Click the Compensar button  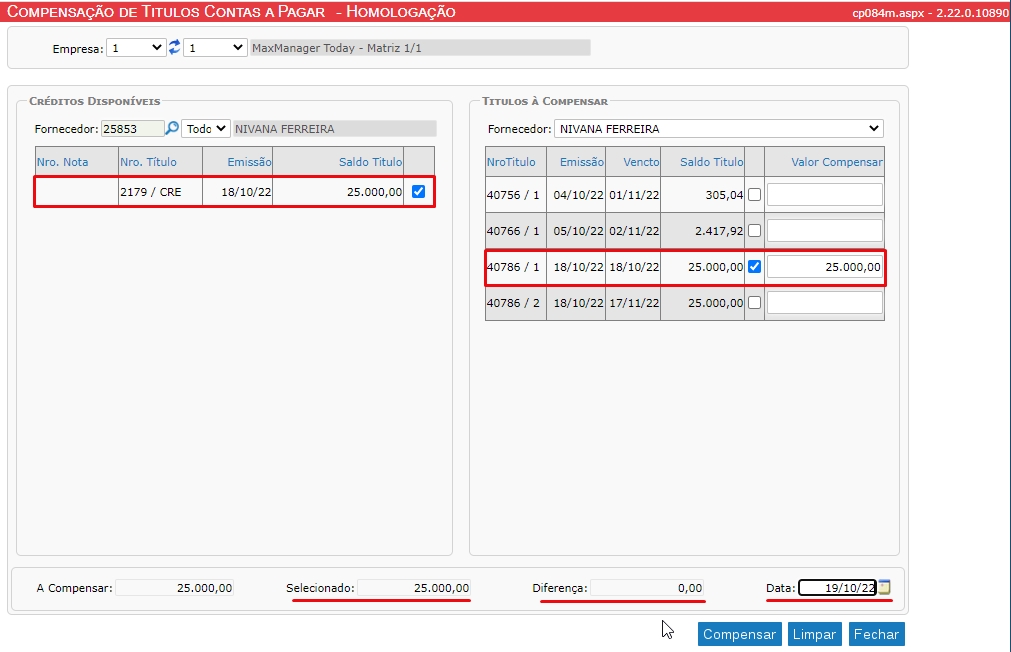click(x=740, y=634)
